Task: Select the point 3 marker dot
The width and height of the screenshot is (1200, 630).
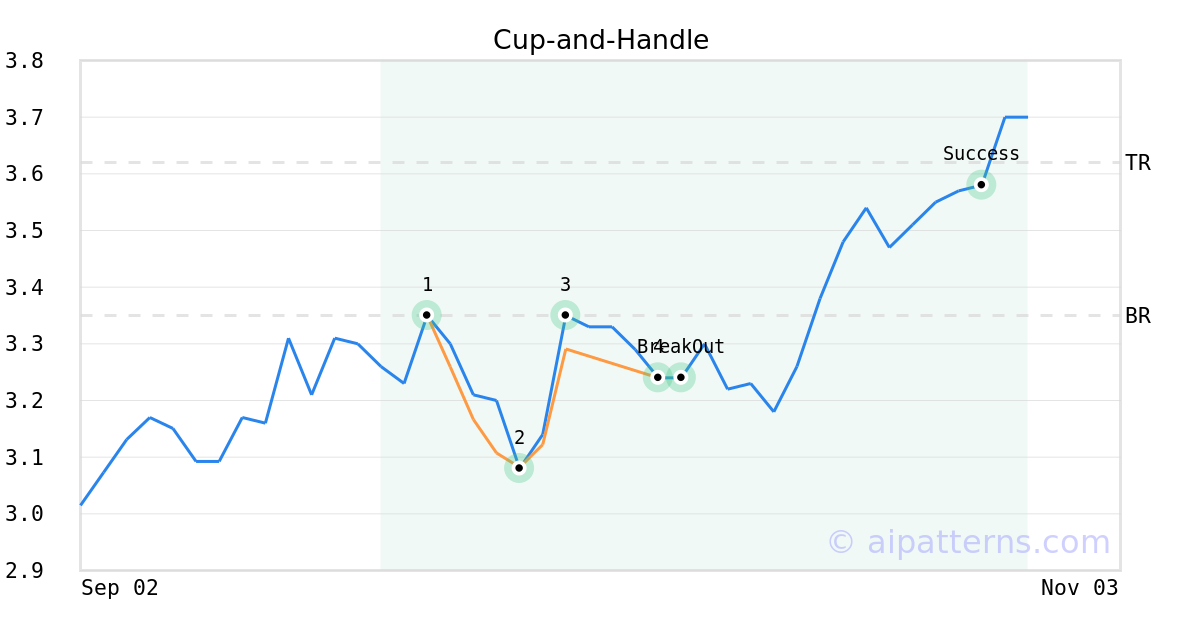Action: click(x=565, y=315)
